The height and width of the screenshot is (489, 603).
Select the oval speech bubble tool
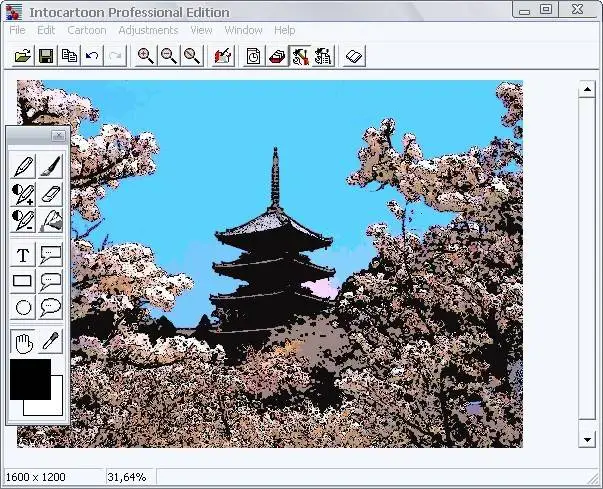click(50, 308)
